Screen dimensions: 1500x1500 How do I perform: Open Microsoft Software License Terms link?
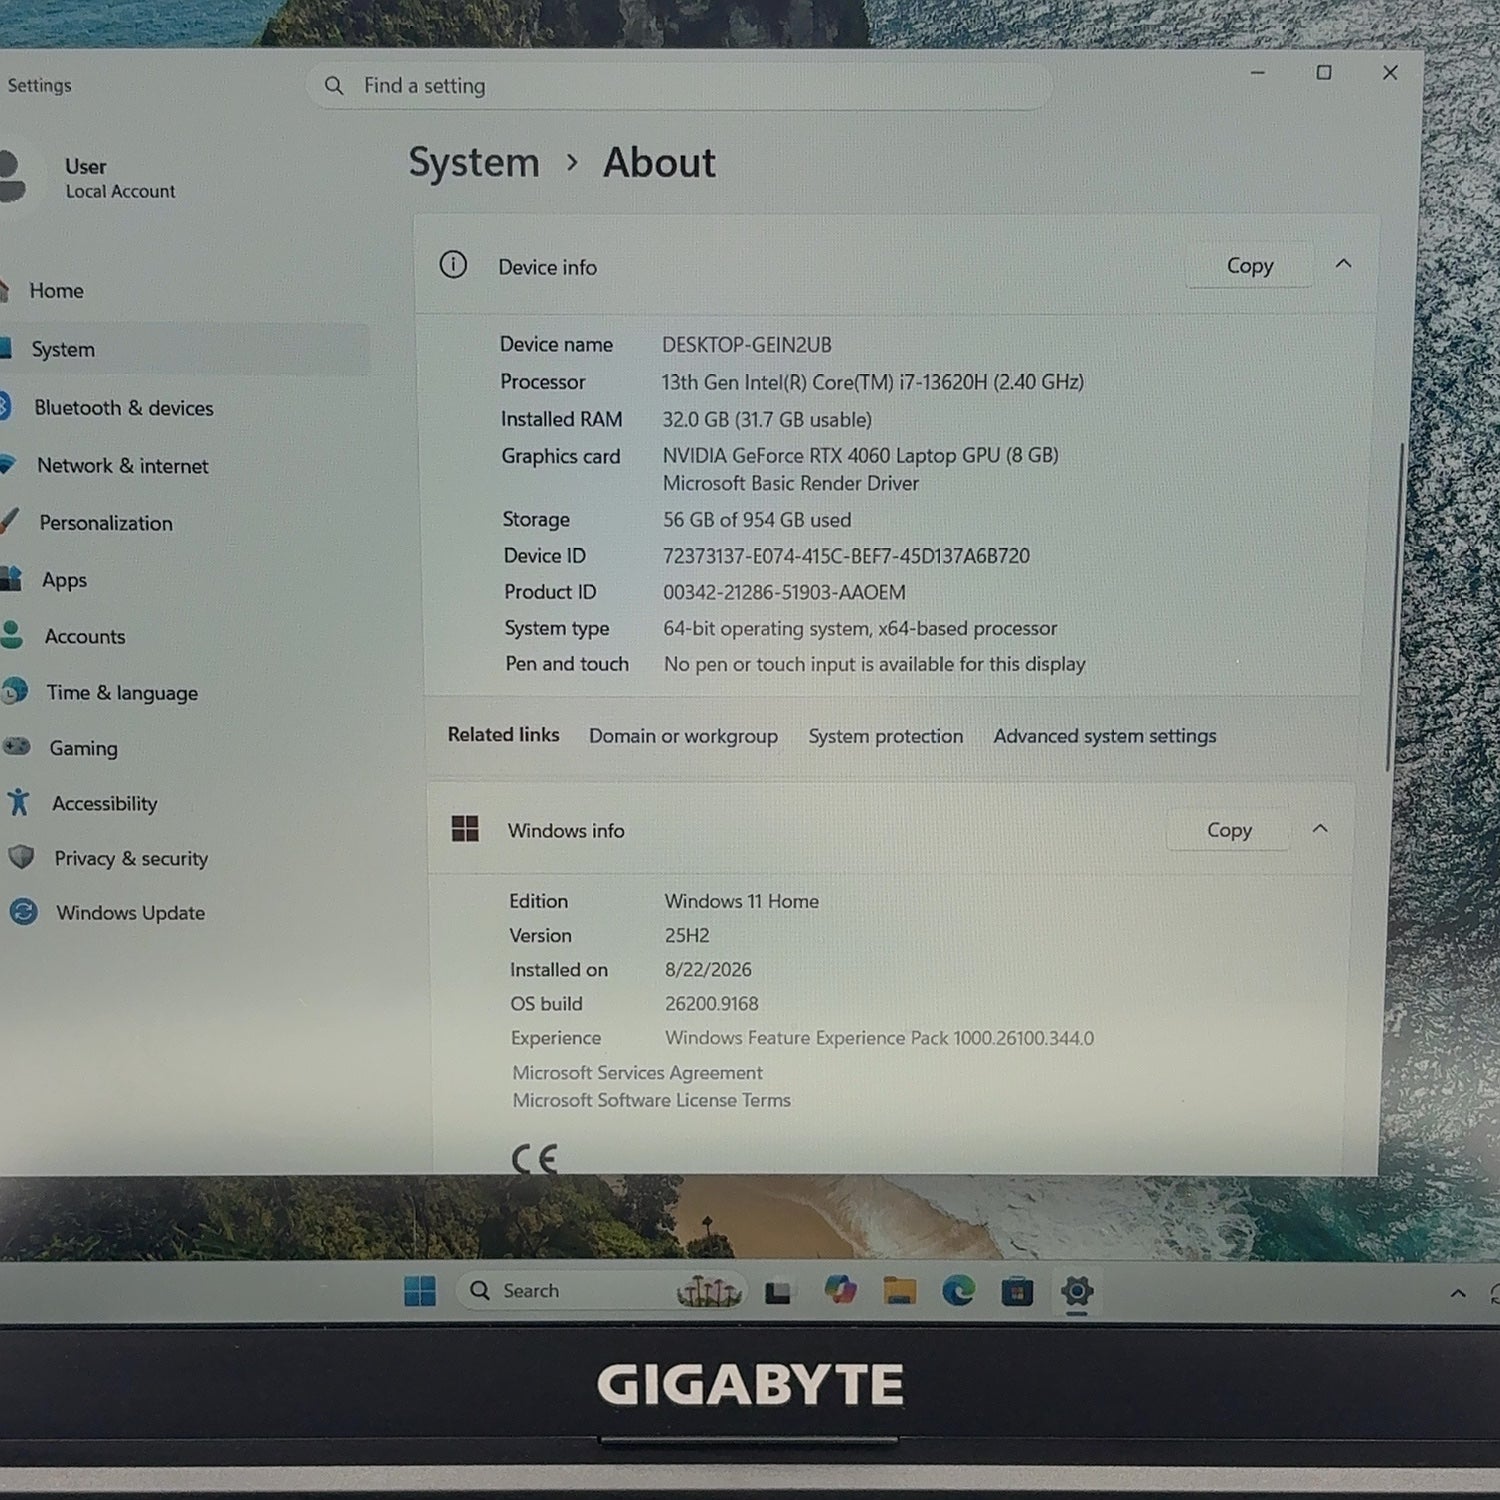pyautogui.click(x=652, y=1100)
